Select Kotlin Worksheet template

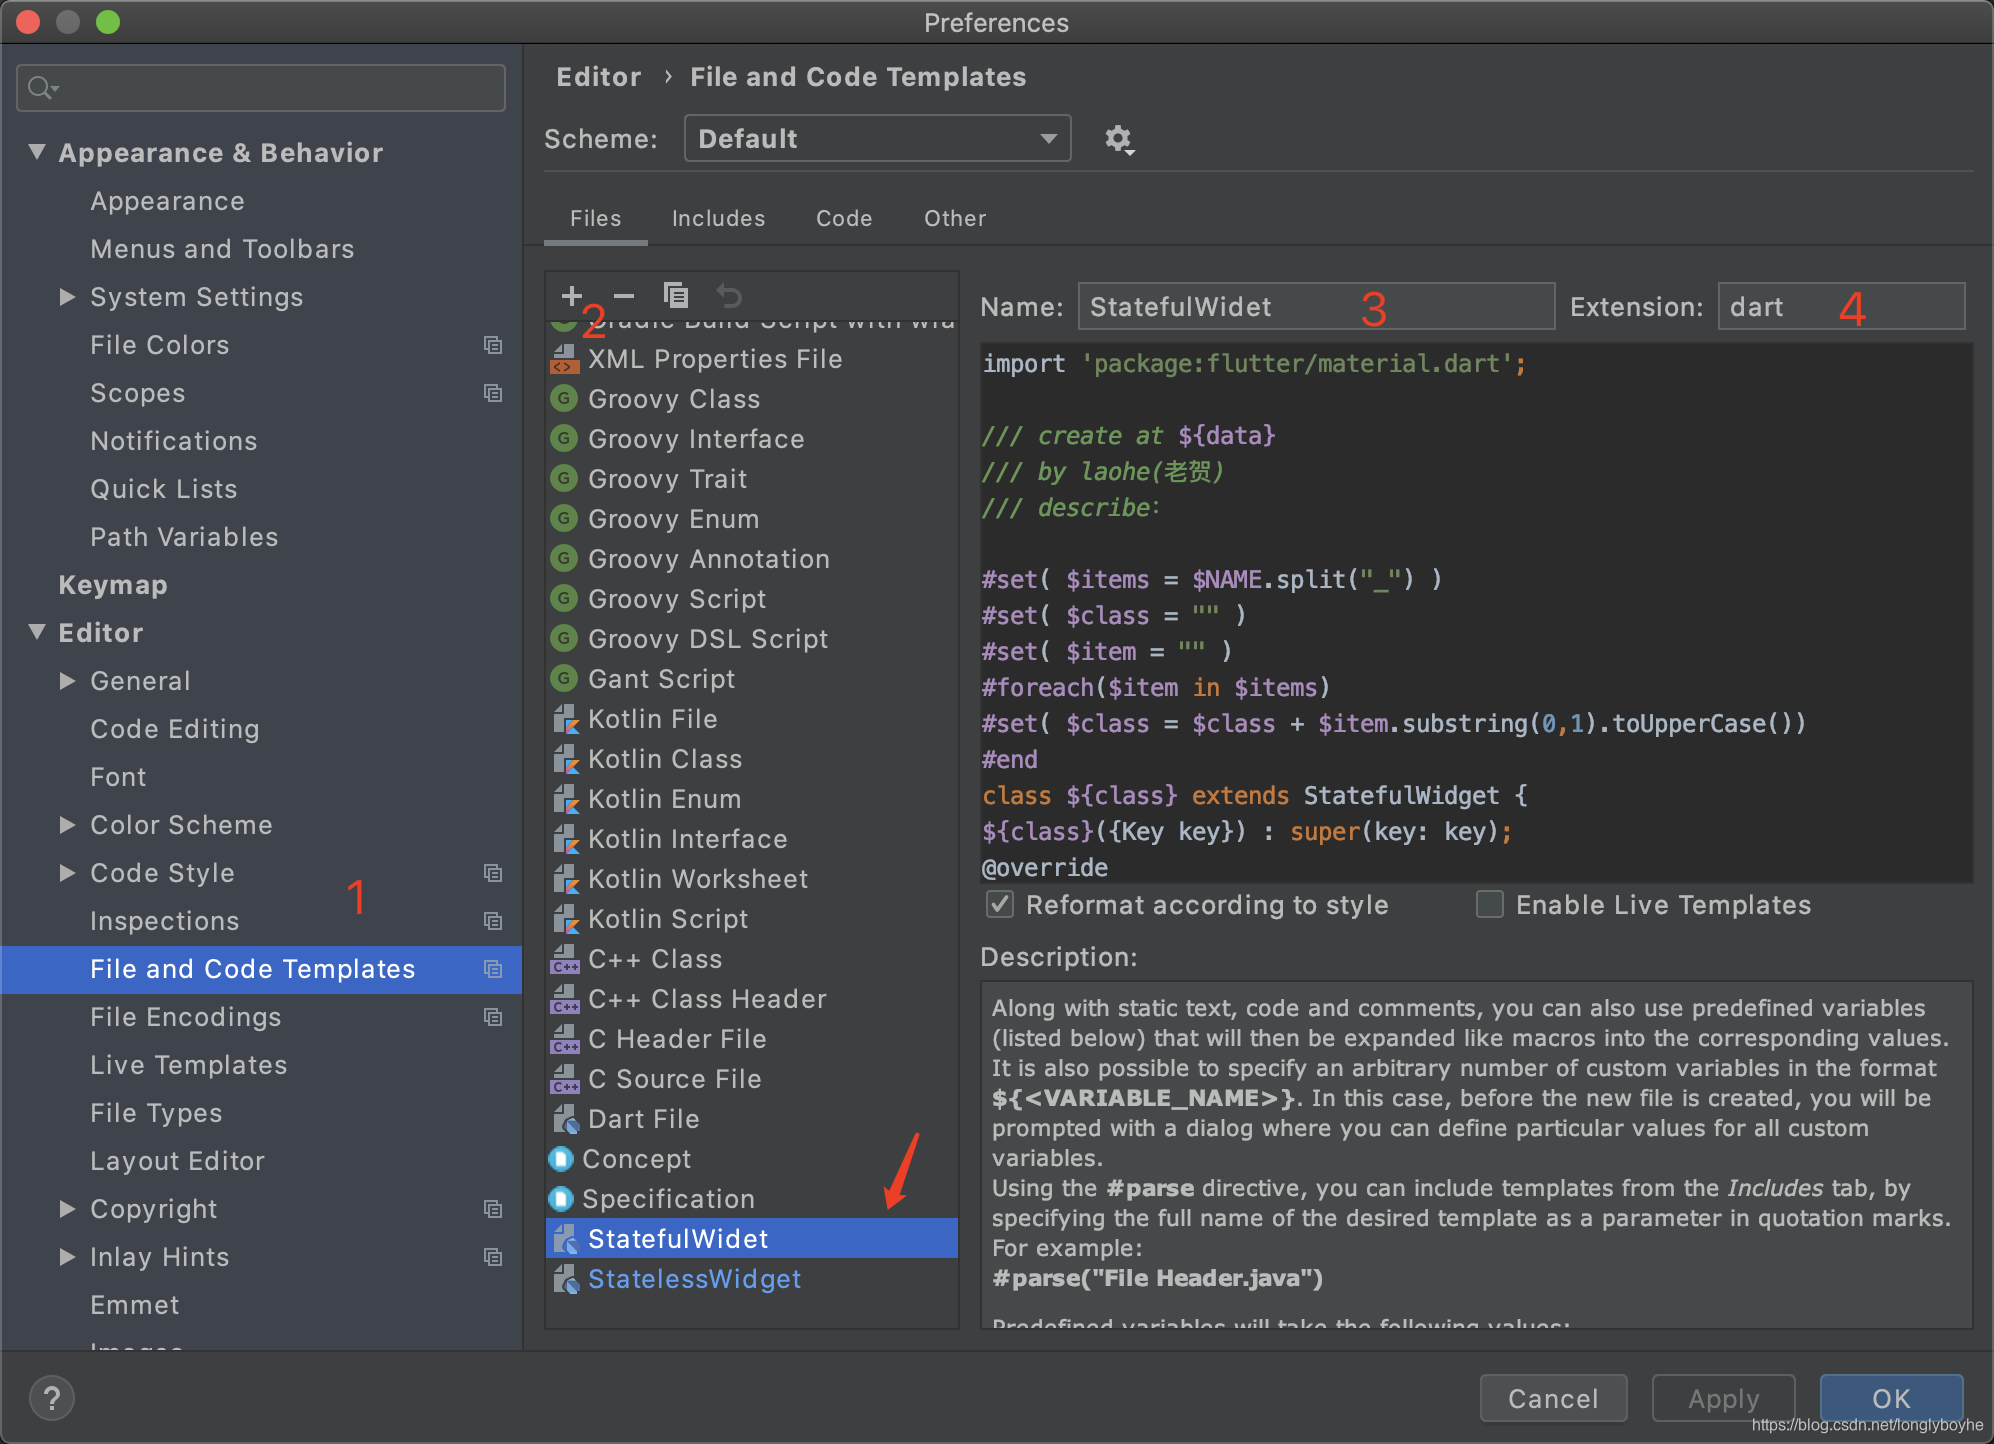pyautogui.click(x=752, y=879)
